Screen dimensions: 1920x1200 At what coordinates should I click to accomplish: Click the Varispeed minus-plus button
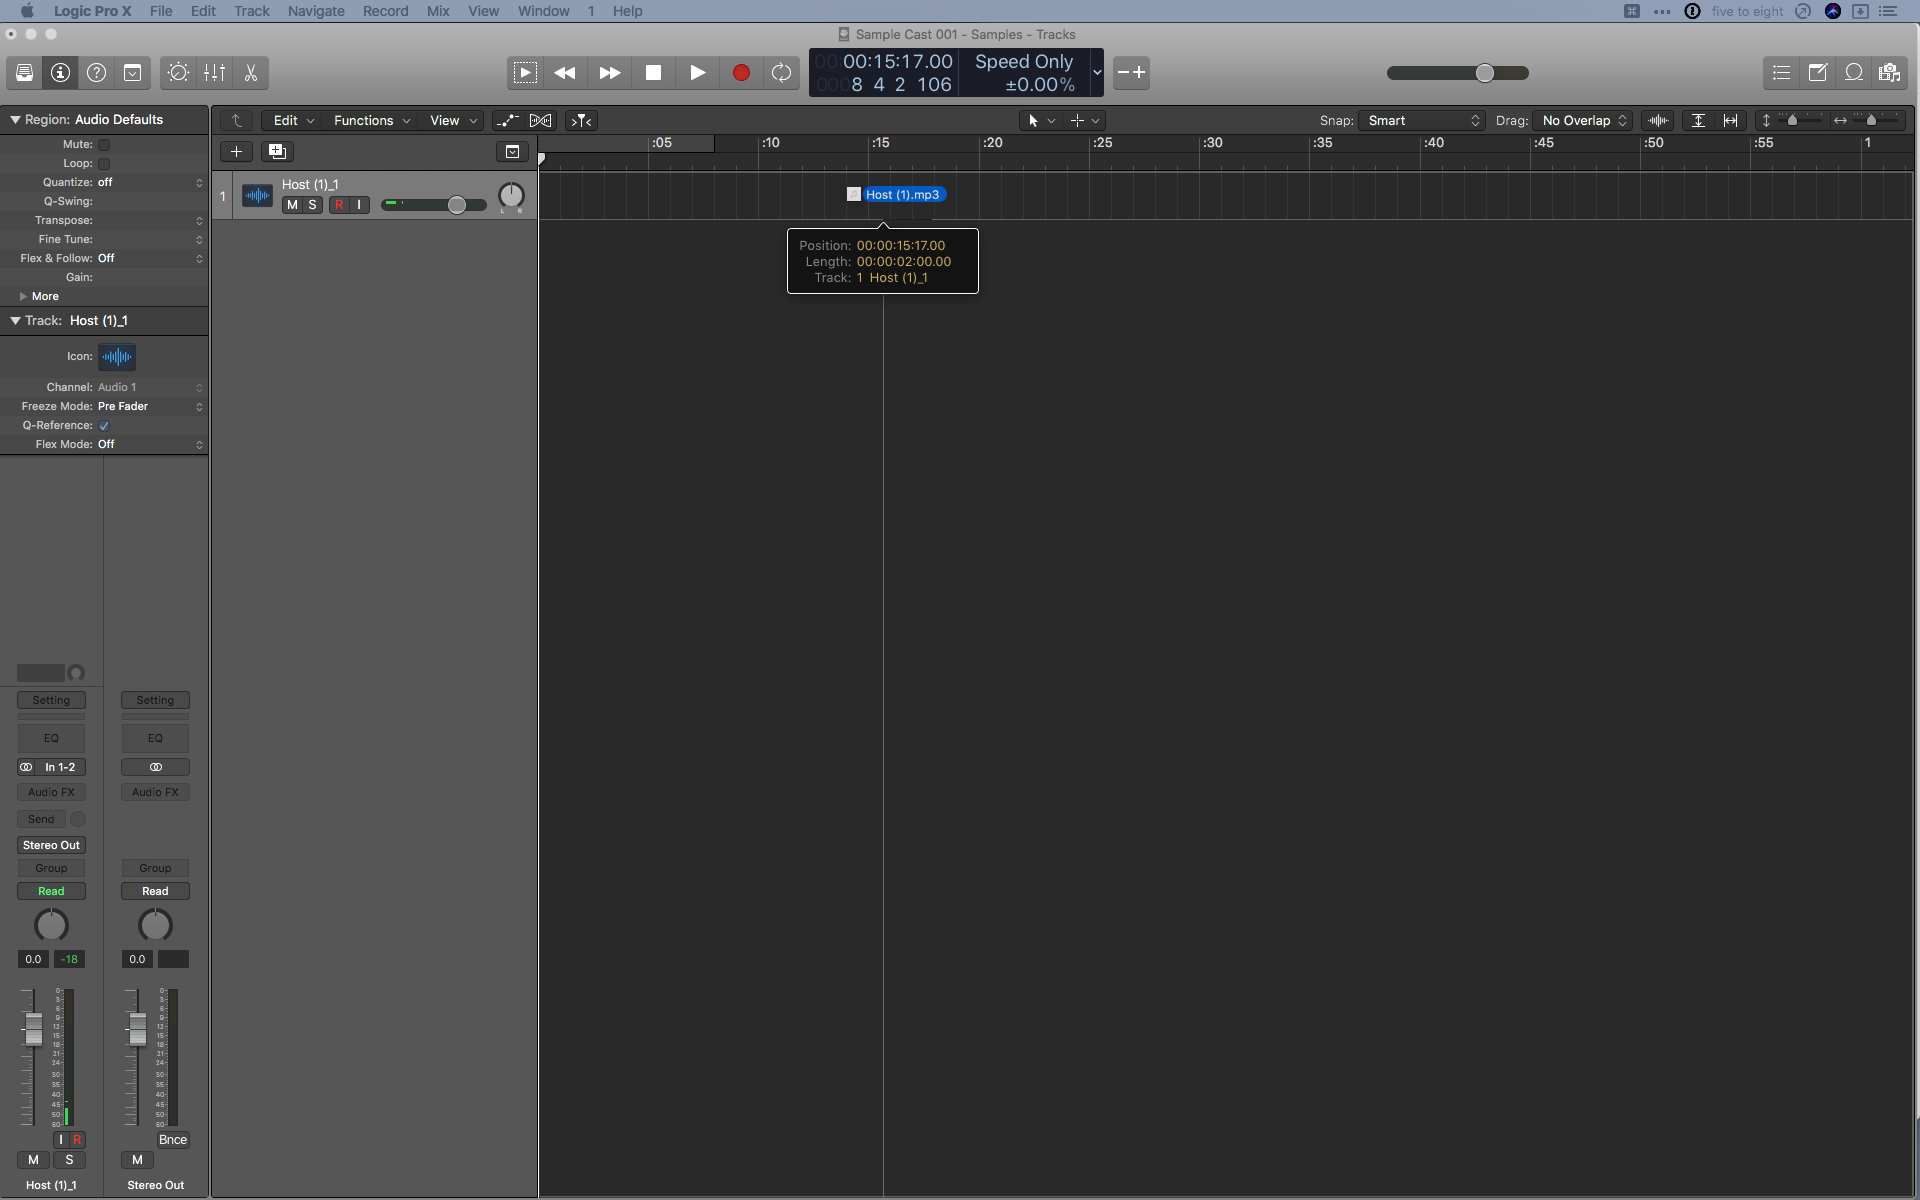coord(1131,73)
